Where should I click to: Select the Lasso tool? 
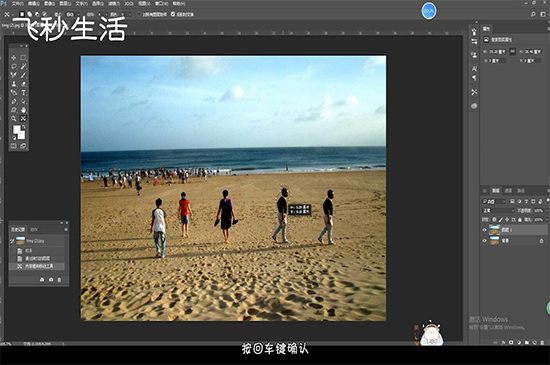tap(14, 66)
